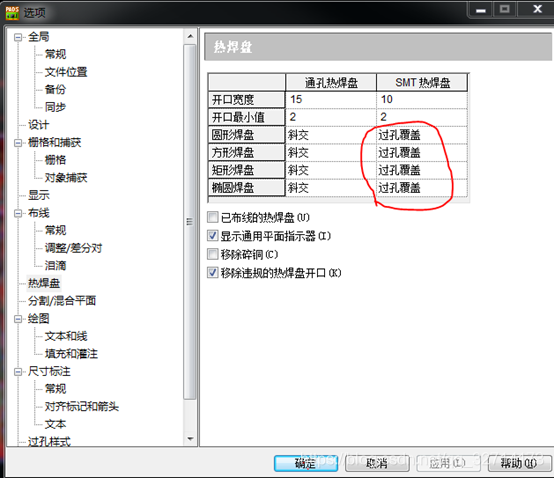Select the 布线 tree label
The width and height of the screenshot is (554, 478).
[39, 213]
